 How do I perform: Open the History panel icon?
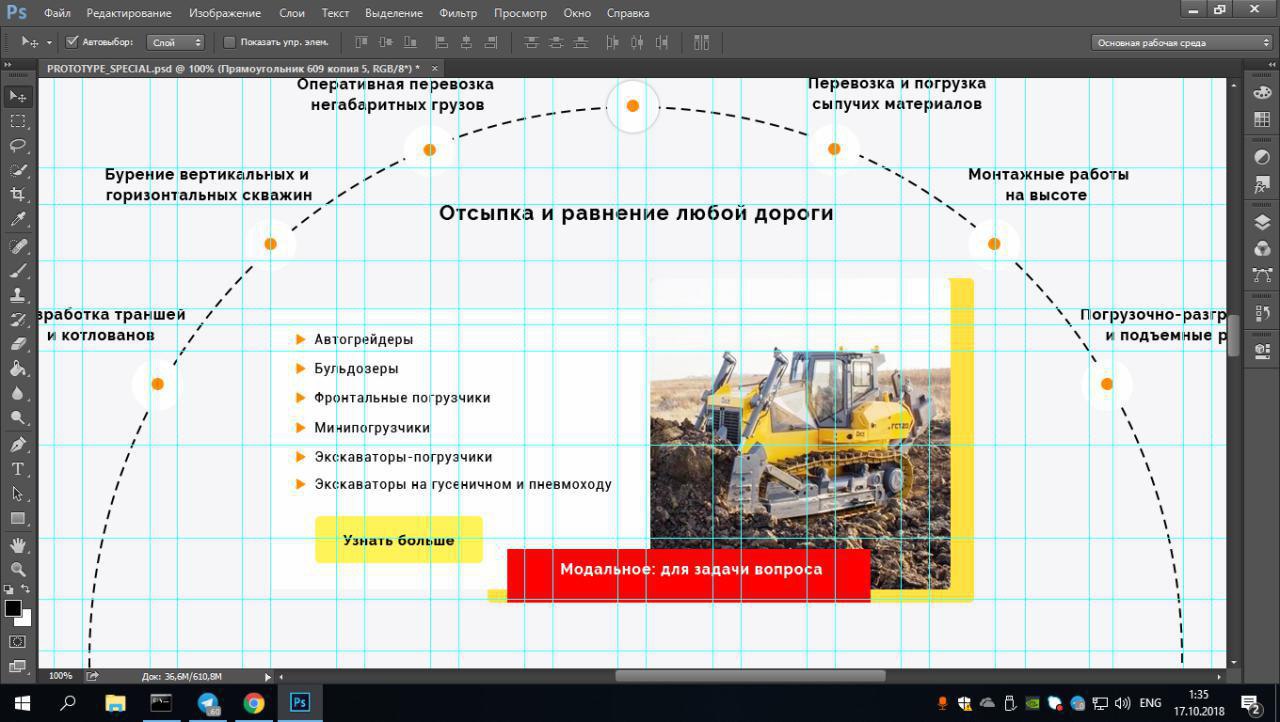click(x=1262, y=313)
